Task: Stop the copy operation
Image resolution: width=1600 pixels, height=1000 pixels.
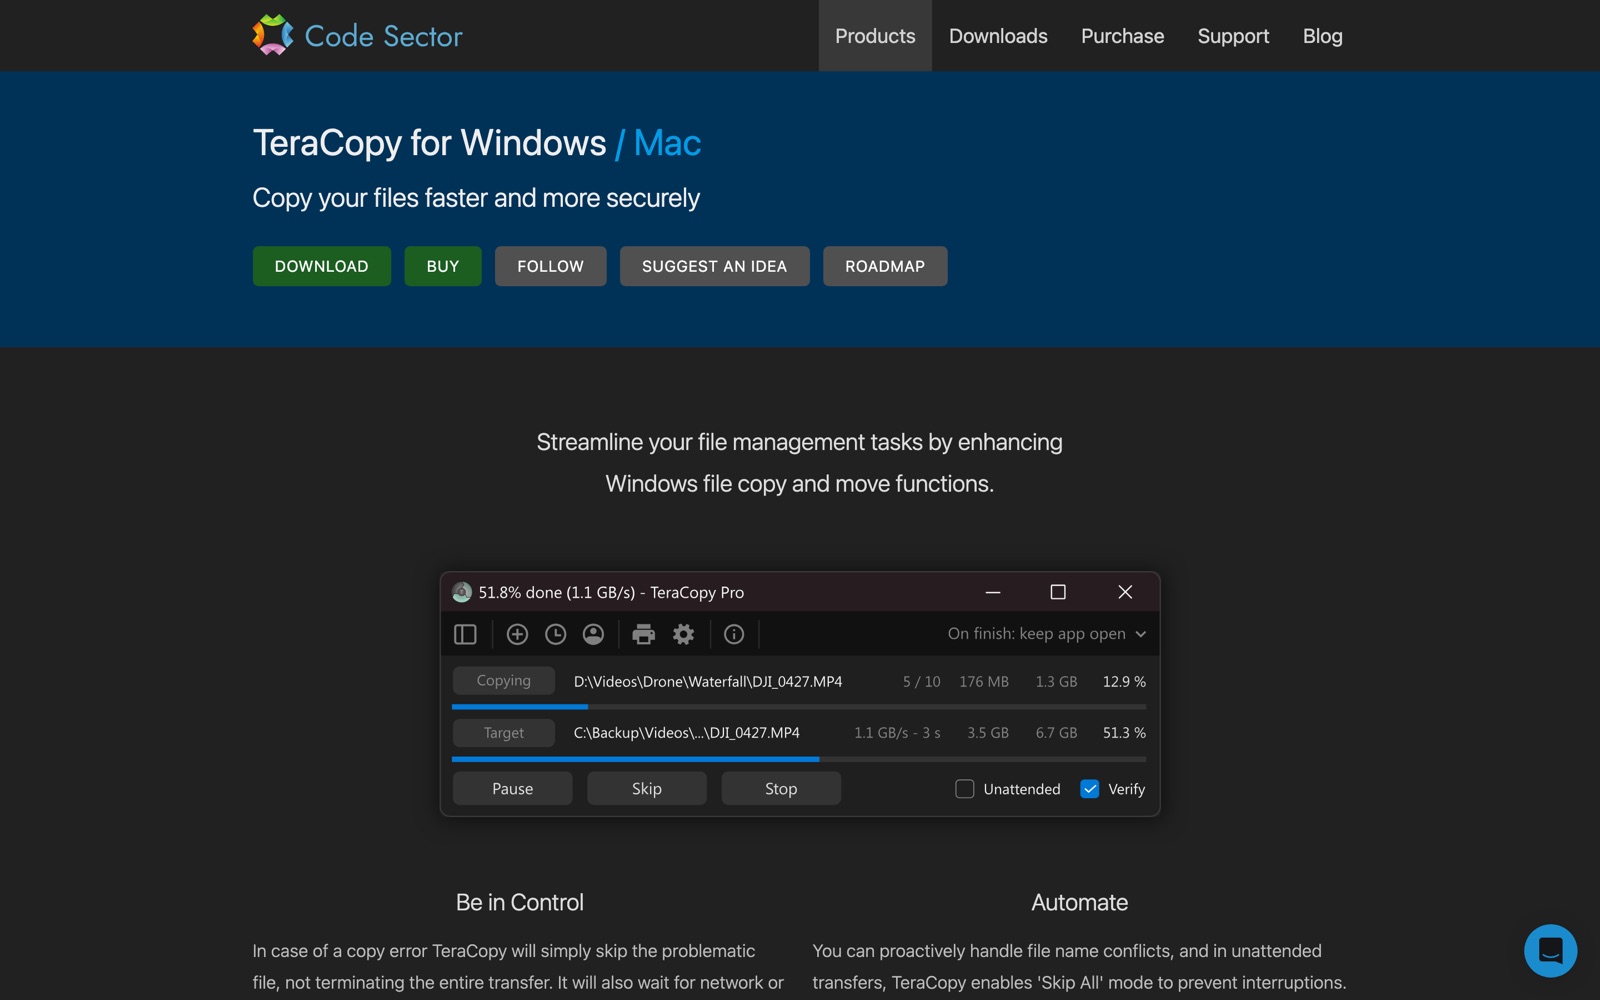Action: coord(781,789)
